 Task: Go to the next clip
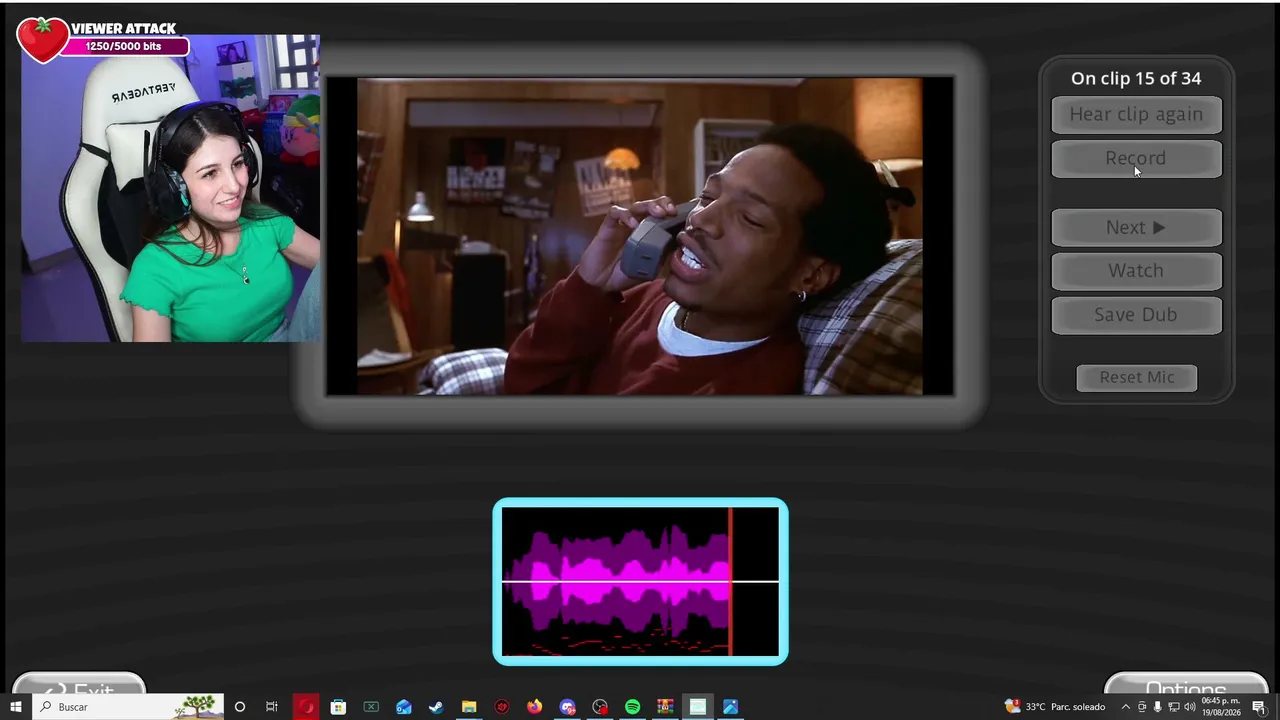pos(1136,228)
